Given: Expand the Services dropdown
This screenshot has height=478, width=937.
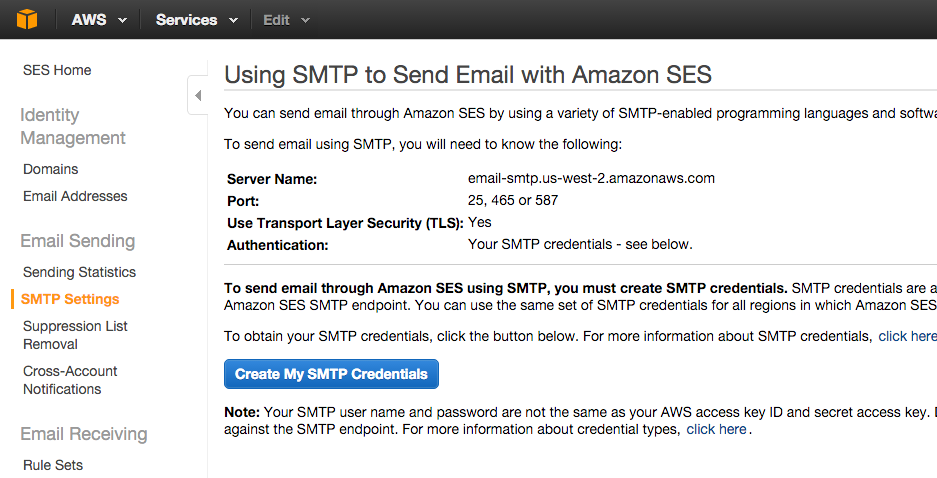Looking at the screenshot, I should tap(197, 20).
